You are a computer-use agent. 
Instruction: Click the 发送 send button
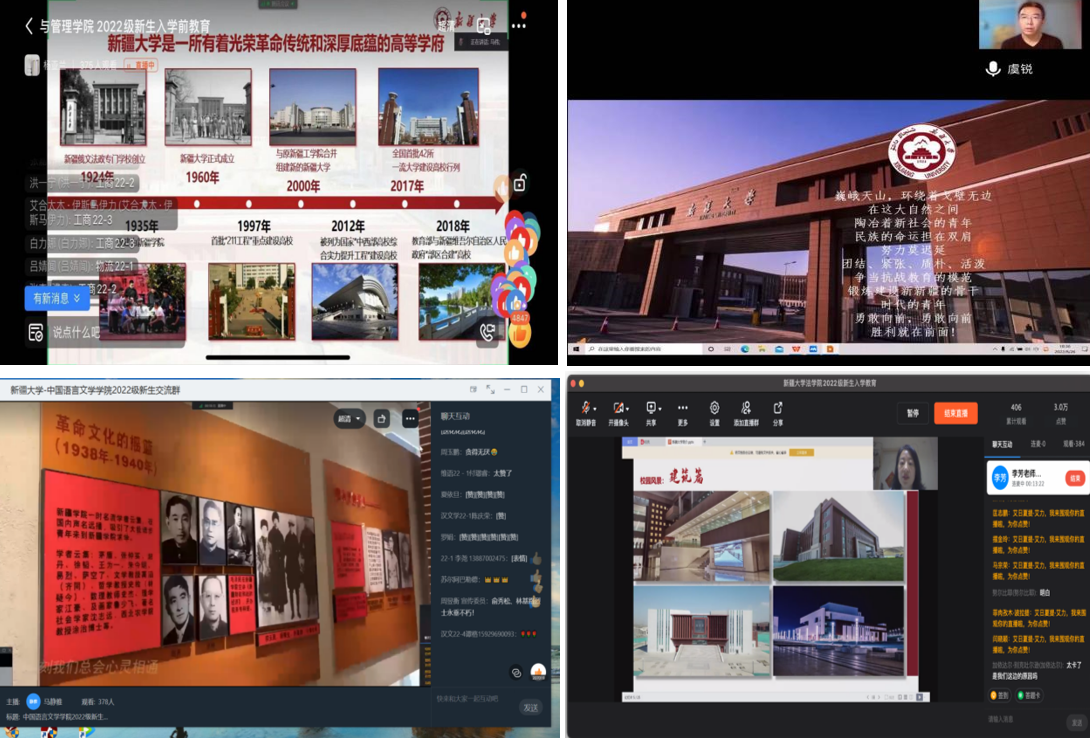(531, 707)
